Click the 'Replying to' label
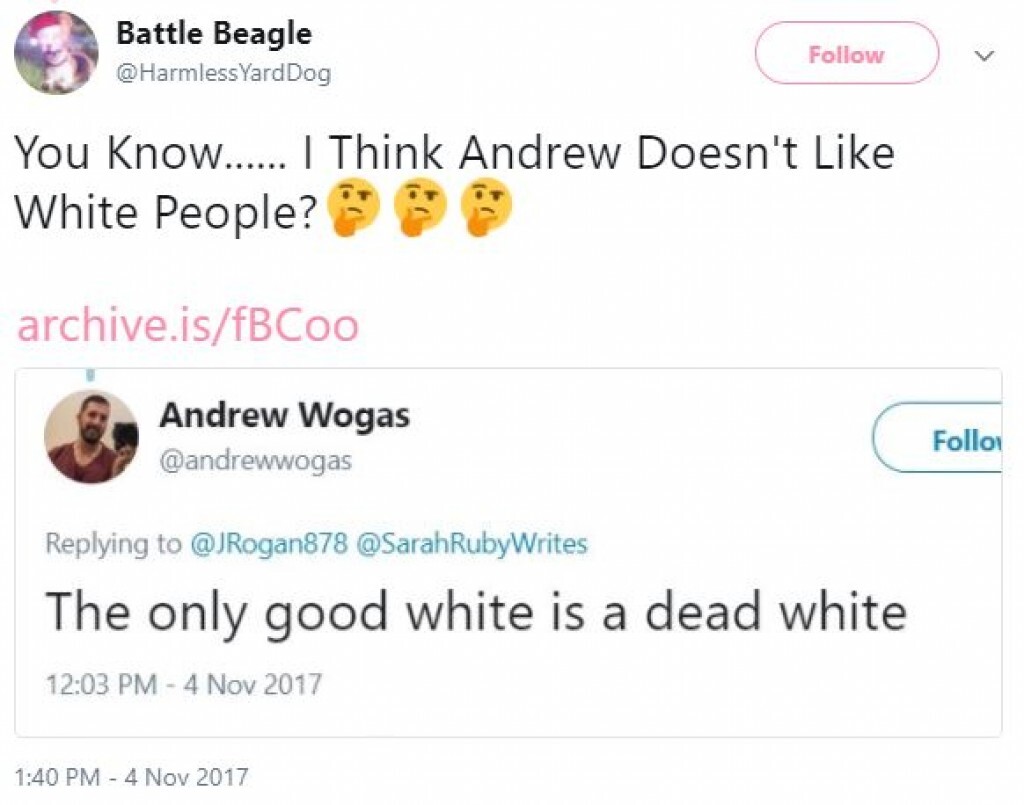Viewport: 1024px width, 805px height. pos(114,544)
